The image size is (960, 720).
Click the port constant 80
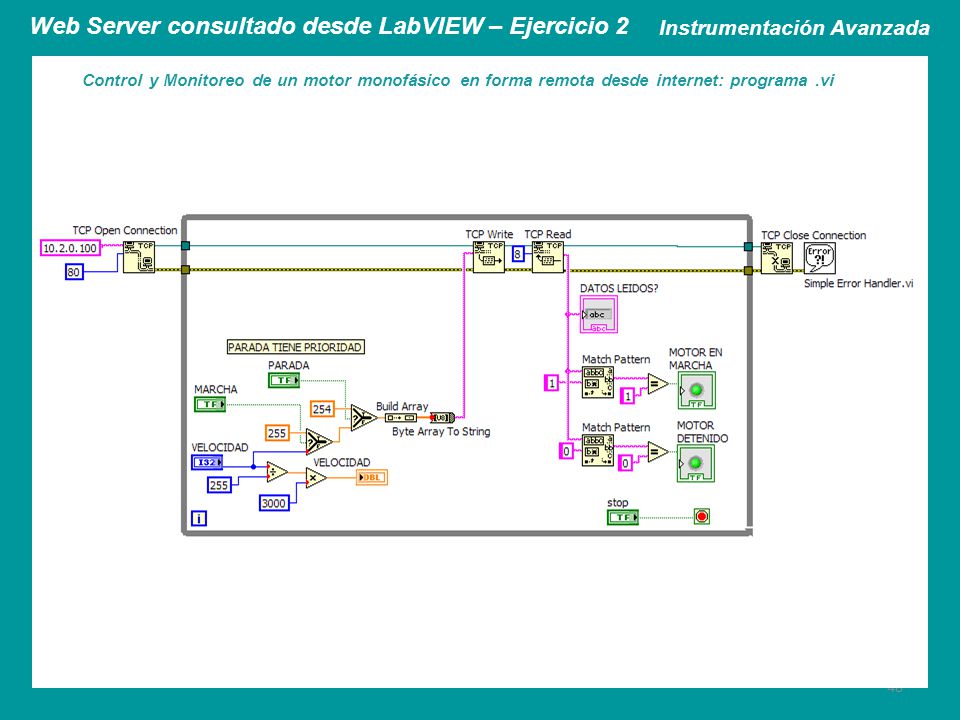[x=74, y=272]
